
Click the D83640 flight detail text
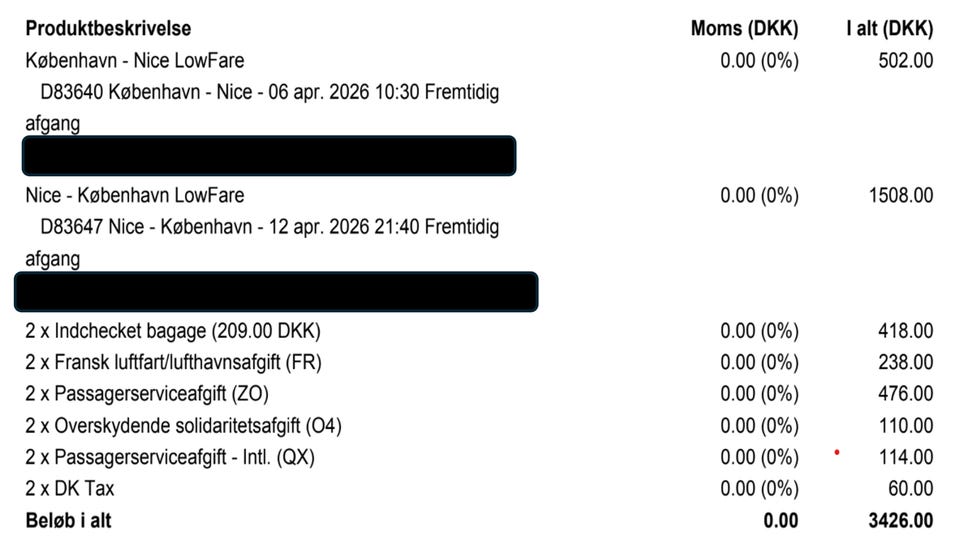(x=270, y=92)
